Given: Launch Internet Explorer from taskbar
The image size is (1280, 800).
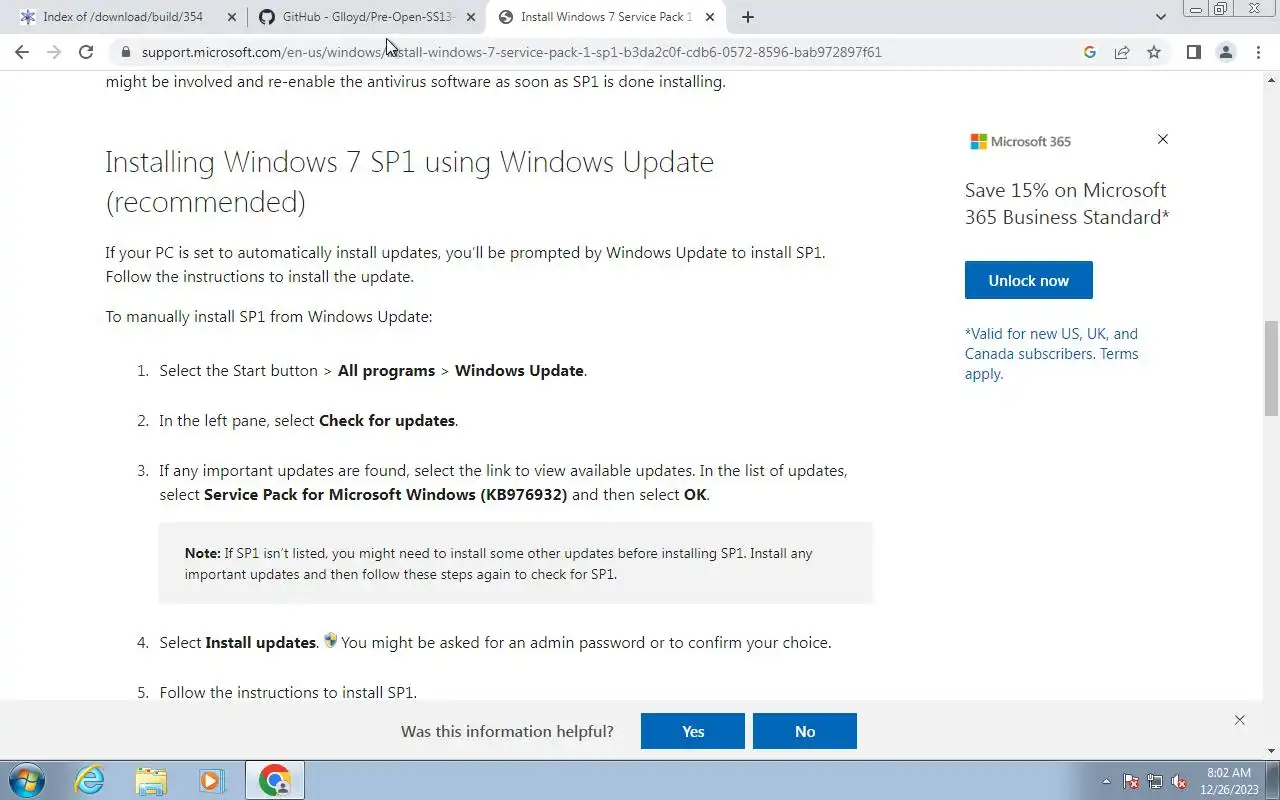Looking at the screenshot, I should click(x=90, y=780).
